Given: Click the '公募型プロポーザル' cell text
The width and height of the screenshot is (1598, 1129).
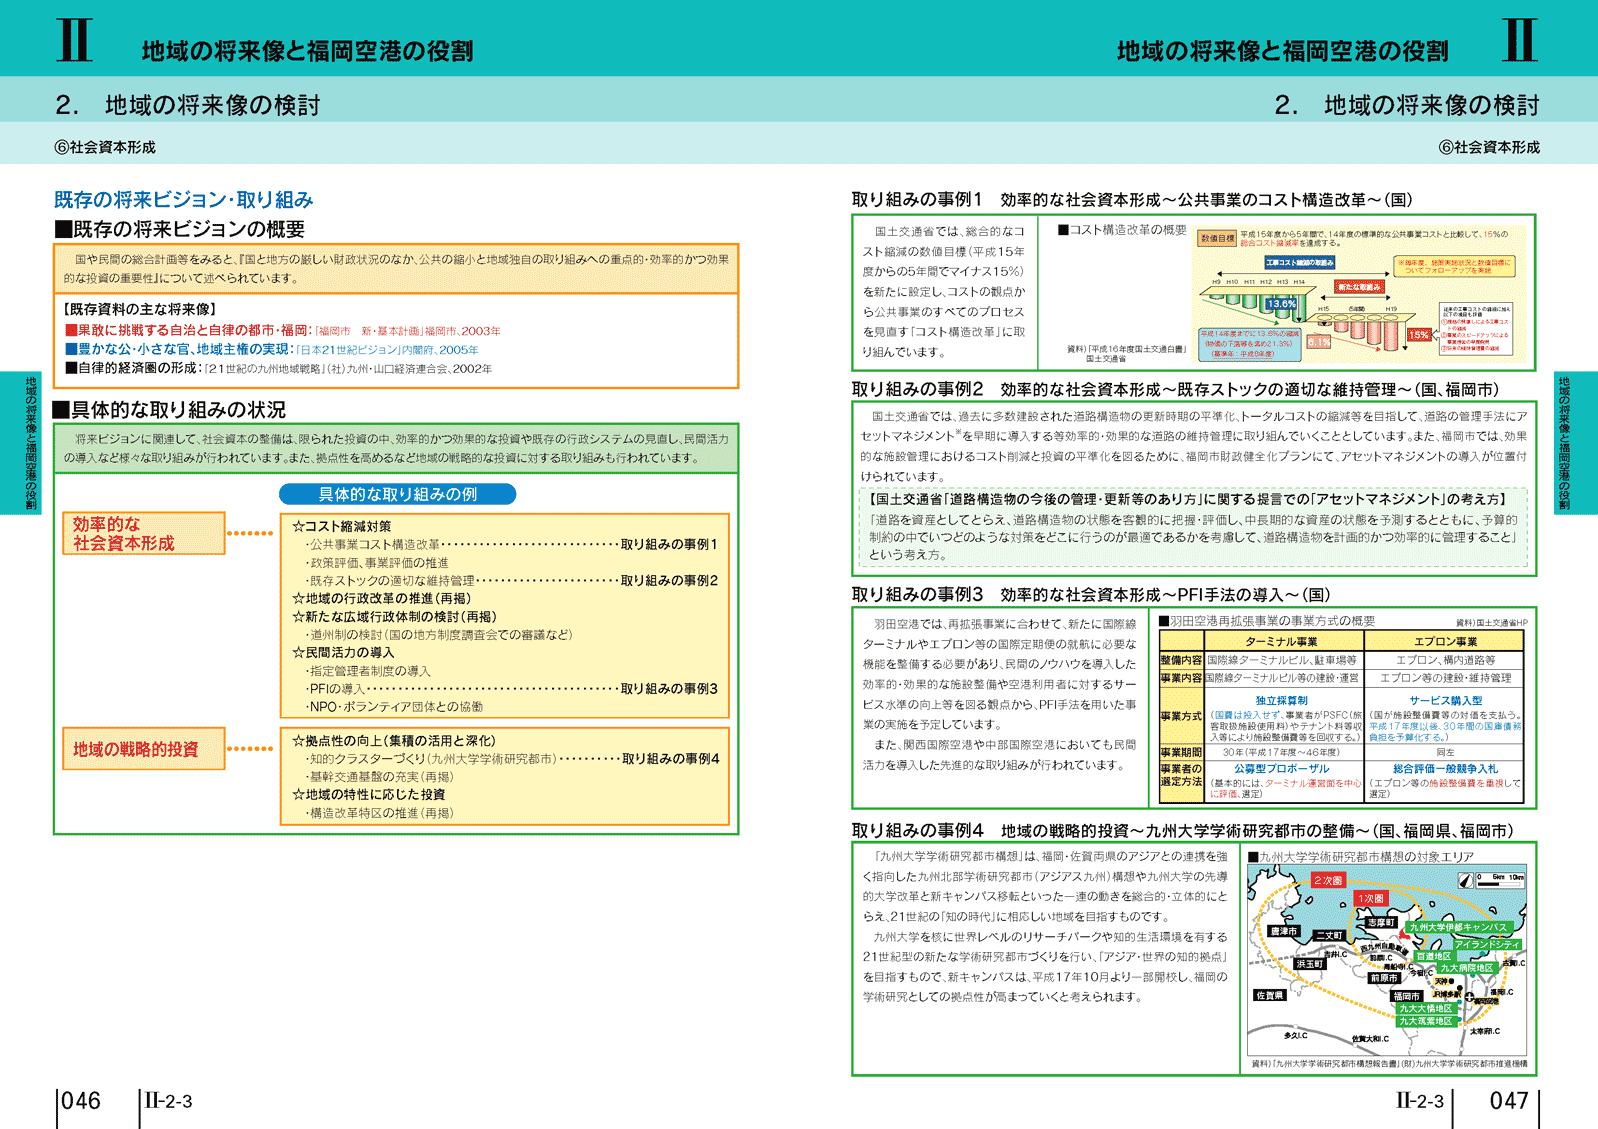Looking at the screenshot, I should tap(1281, 769).
